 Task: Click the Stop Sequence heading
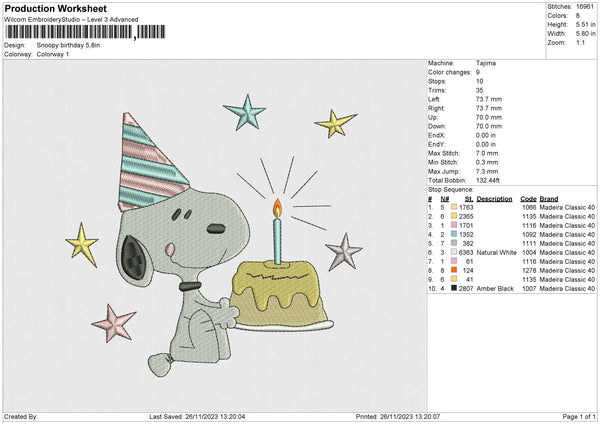451,190
